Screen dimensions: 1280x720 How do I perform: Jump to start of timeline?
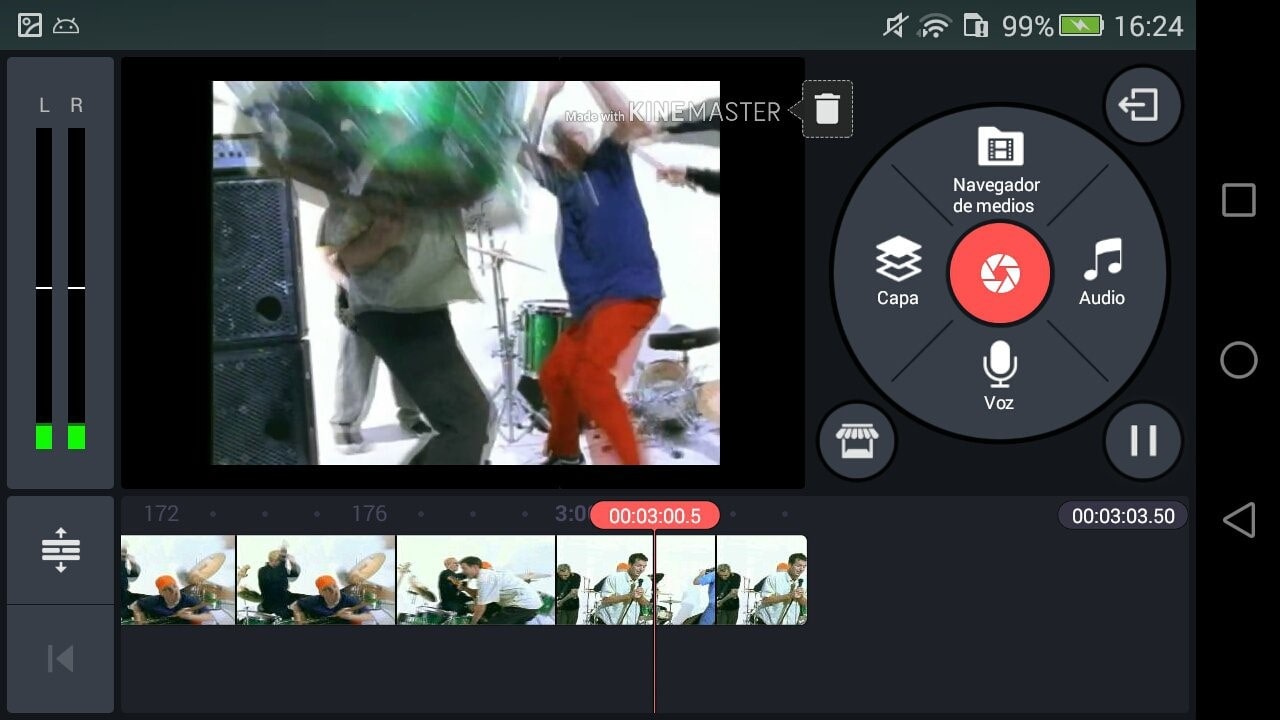[x=60, y=659]
